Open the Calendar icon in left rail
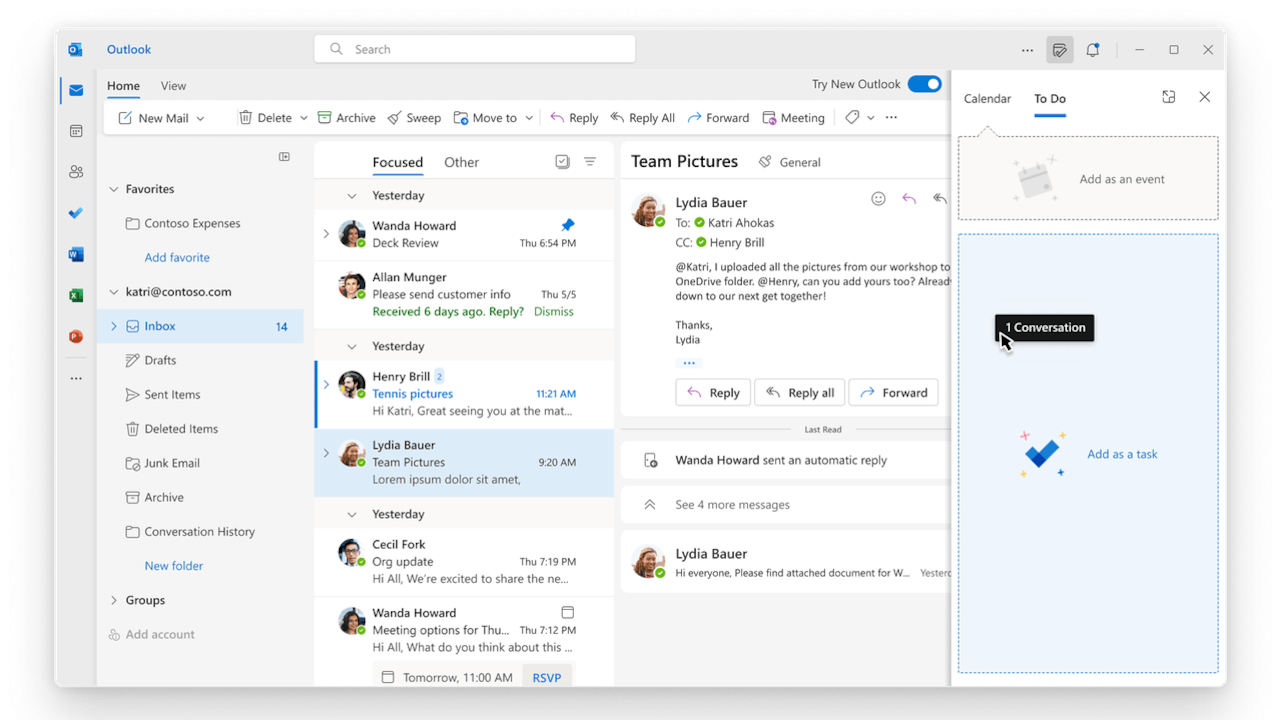This screenshot has height=720, width=1280. pos(76,131)
